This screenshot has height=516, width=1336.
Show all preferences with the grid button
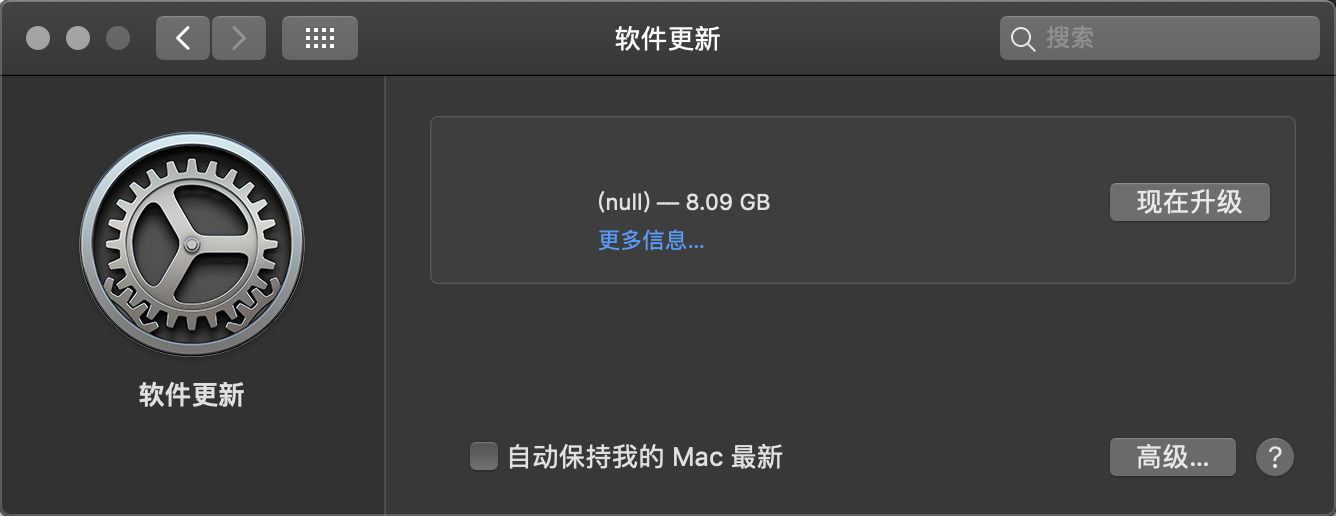click(319, 39)
